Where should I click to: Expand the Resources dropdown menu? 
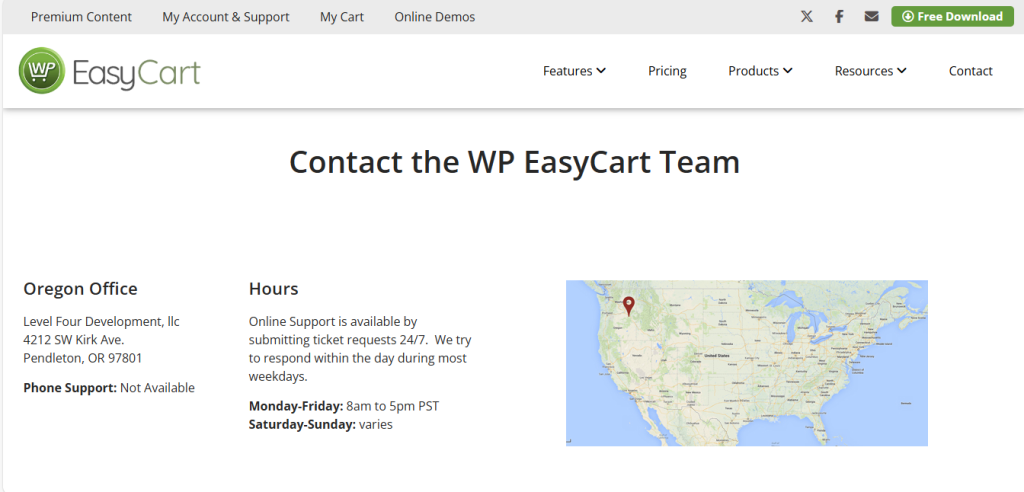pos(871,71)
